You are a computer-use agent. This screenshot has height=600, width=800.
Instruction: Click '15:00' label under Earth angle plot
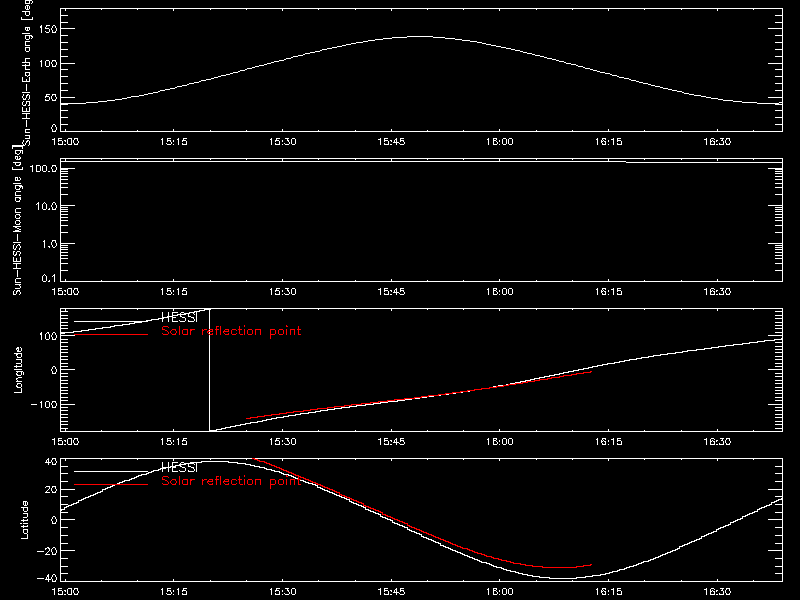click(65, 142)
